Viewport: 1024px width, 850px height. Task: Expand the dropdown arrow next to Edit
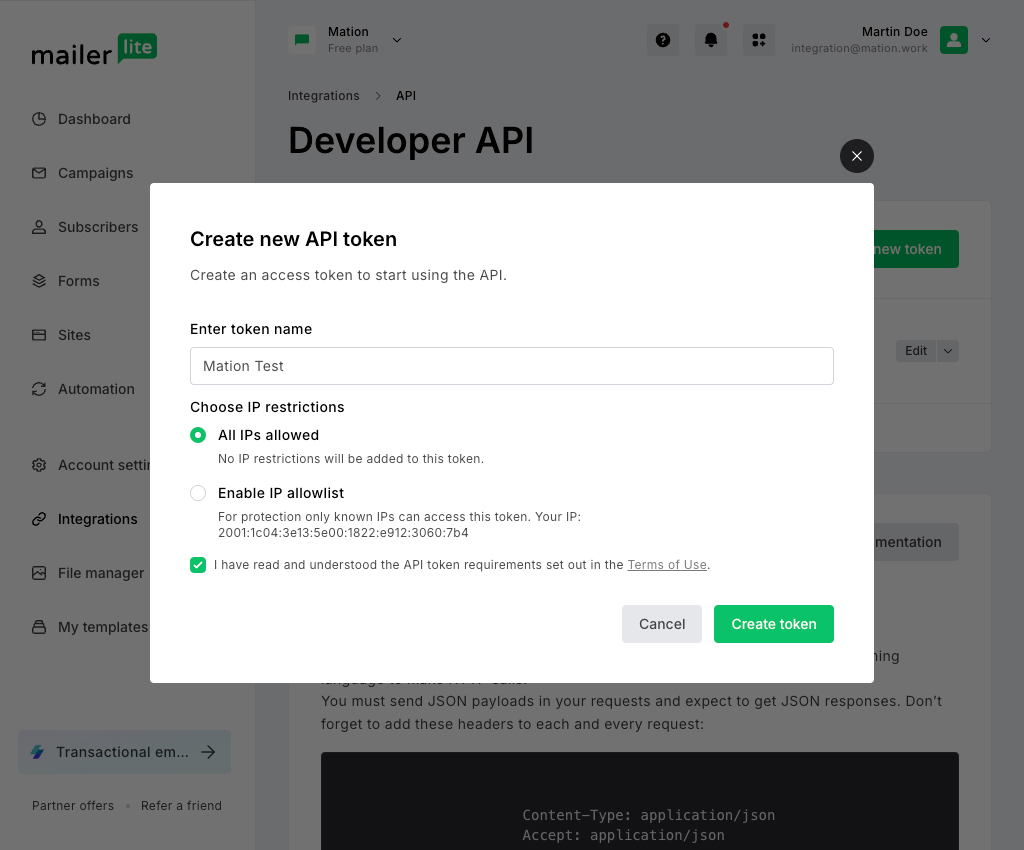point(948,351)
